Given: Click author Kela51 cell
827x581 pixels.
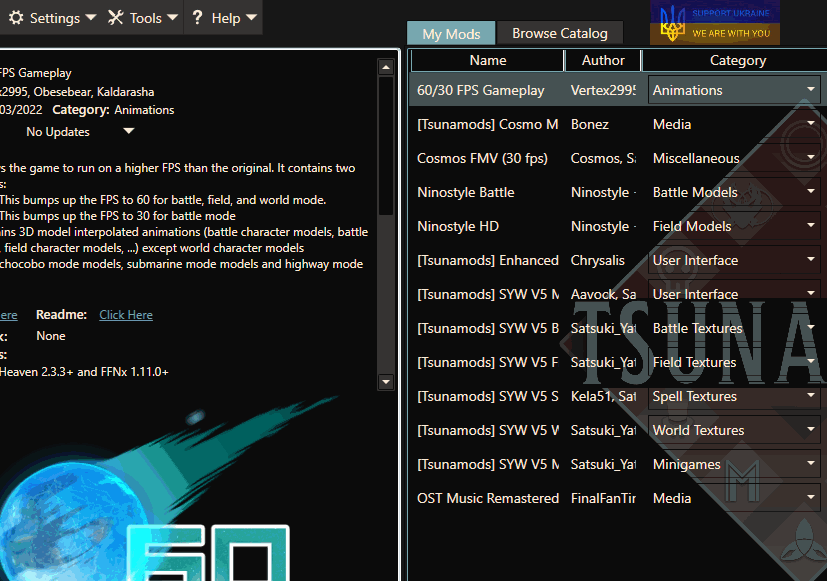Looking at the screenshot, I should pyautogui.click(x=603, y=396).
